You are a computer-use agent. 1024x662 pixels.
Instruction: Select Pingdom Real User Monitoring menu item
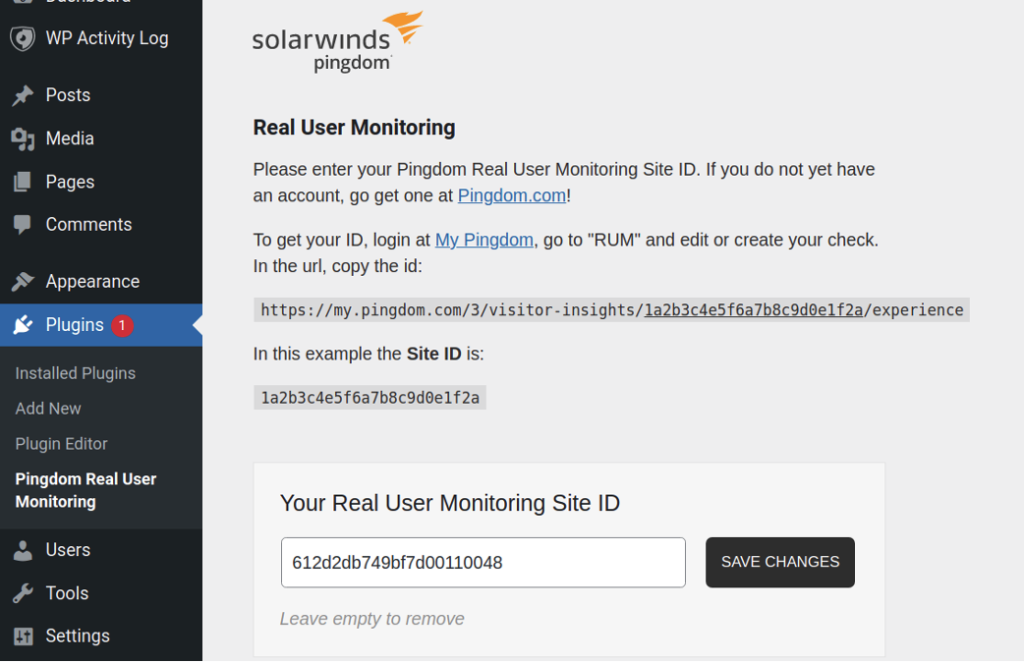tap(86, 490)
